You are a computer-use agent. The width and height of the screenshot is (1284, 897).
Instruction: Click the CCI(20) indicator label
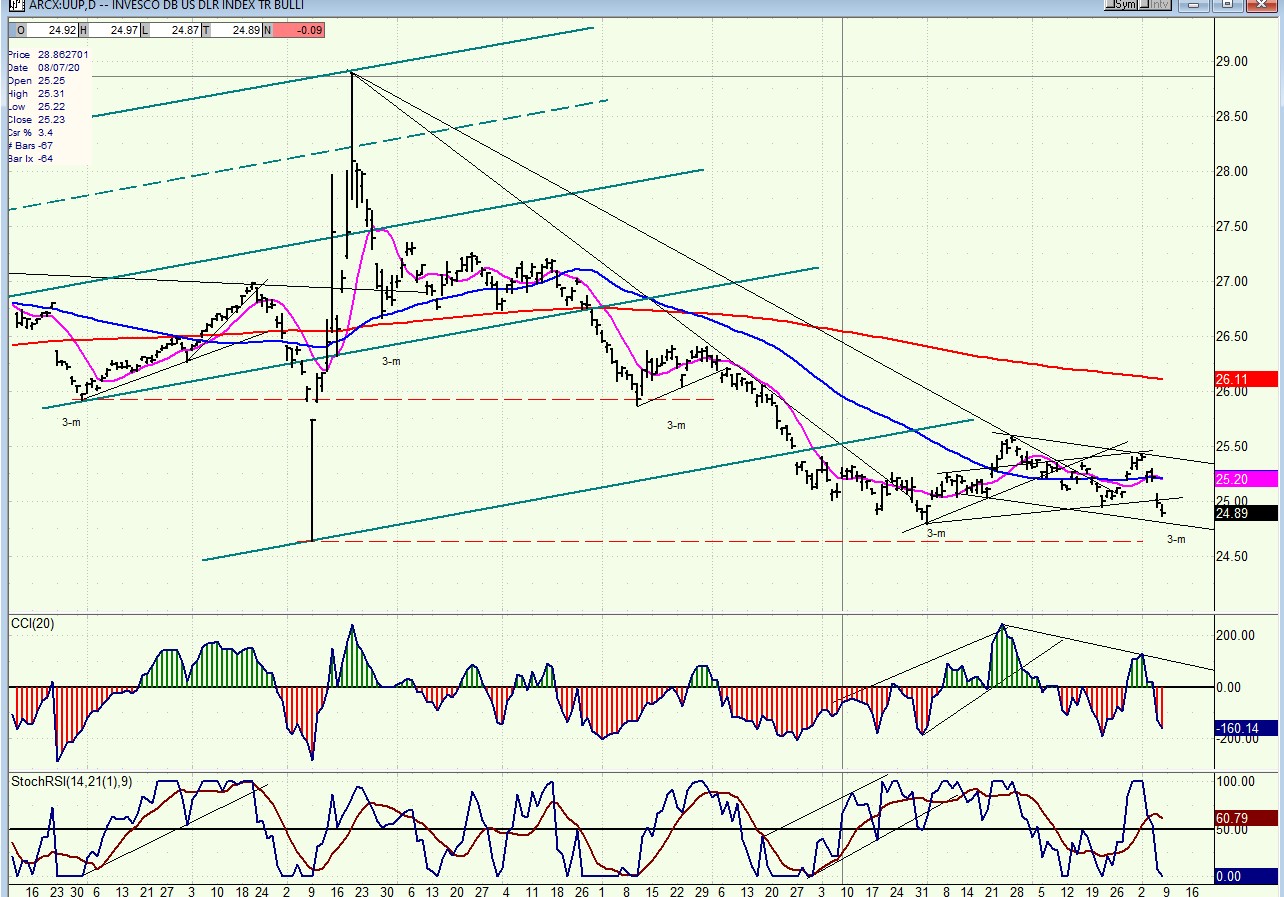(x=33, y=624)
